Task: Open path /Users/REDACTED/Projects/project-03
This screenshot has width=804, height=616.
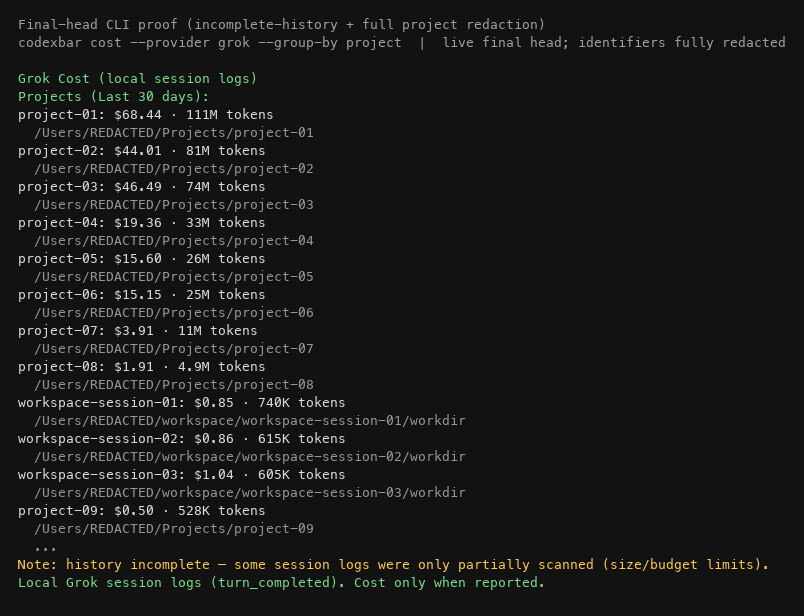Action: pos(174,205)
